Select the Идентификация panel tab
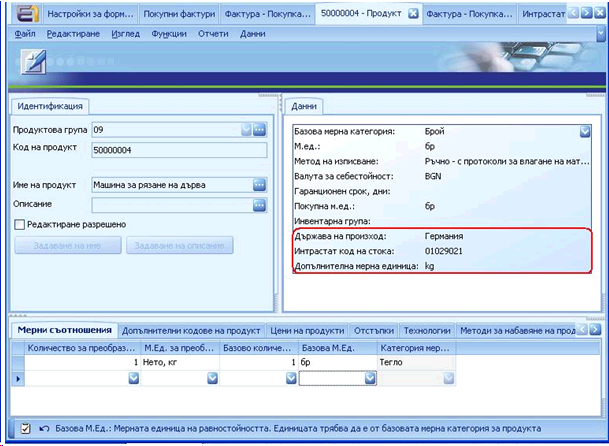 point(50,106)
